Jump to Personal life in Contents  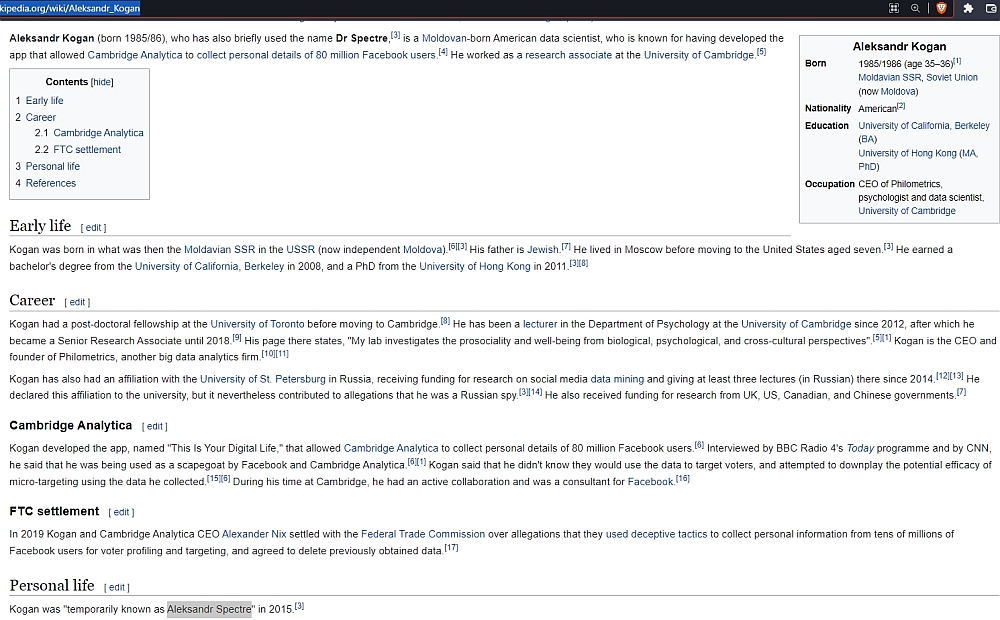tap(53, 166)
